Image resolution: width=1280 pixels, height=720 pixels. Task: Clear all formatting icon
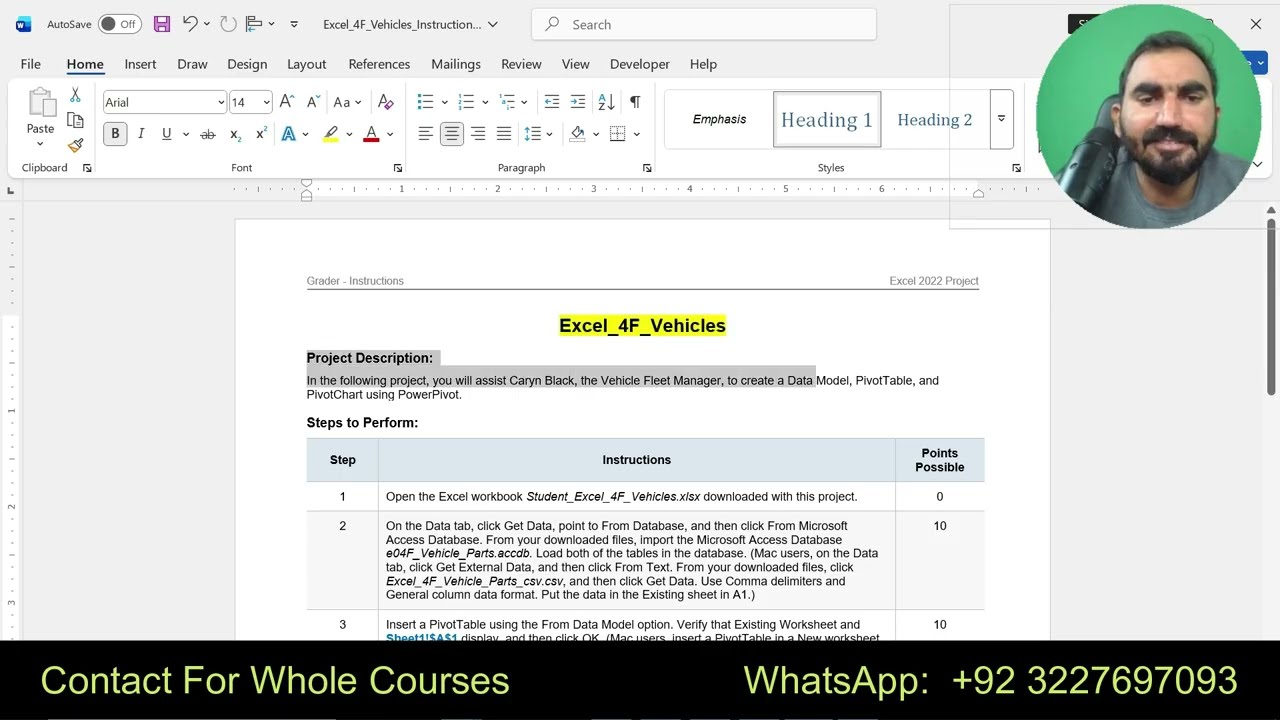coord(386,102)
